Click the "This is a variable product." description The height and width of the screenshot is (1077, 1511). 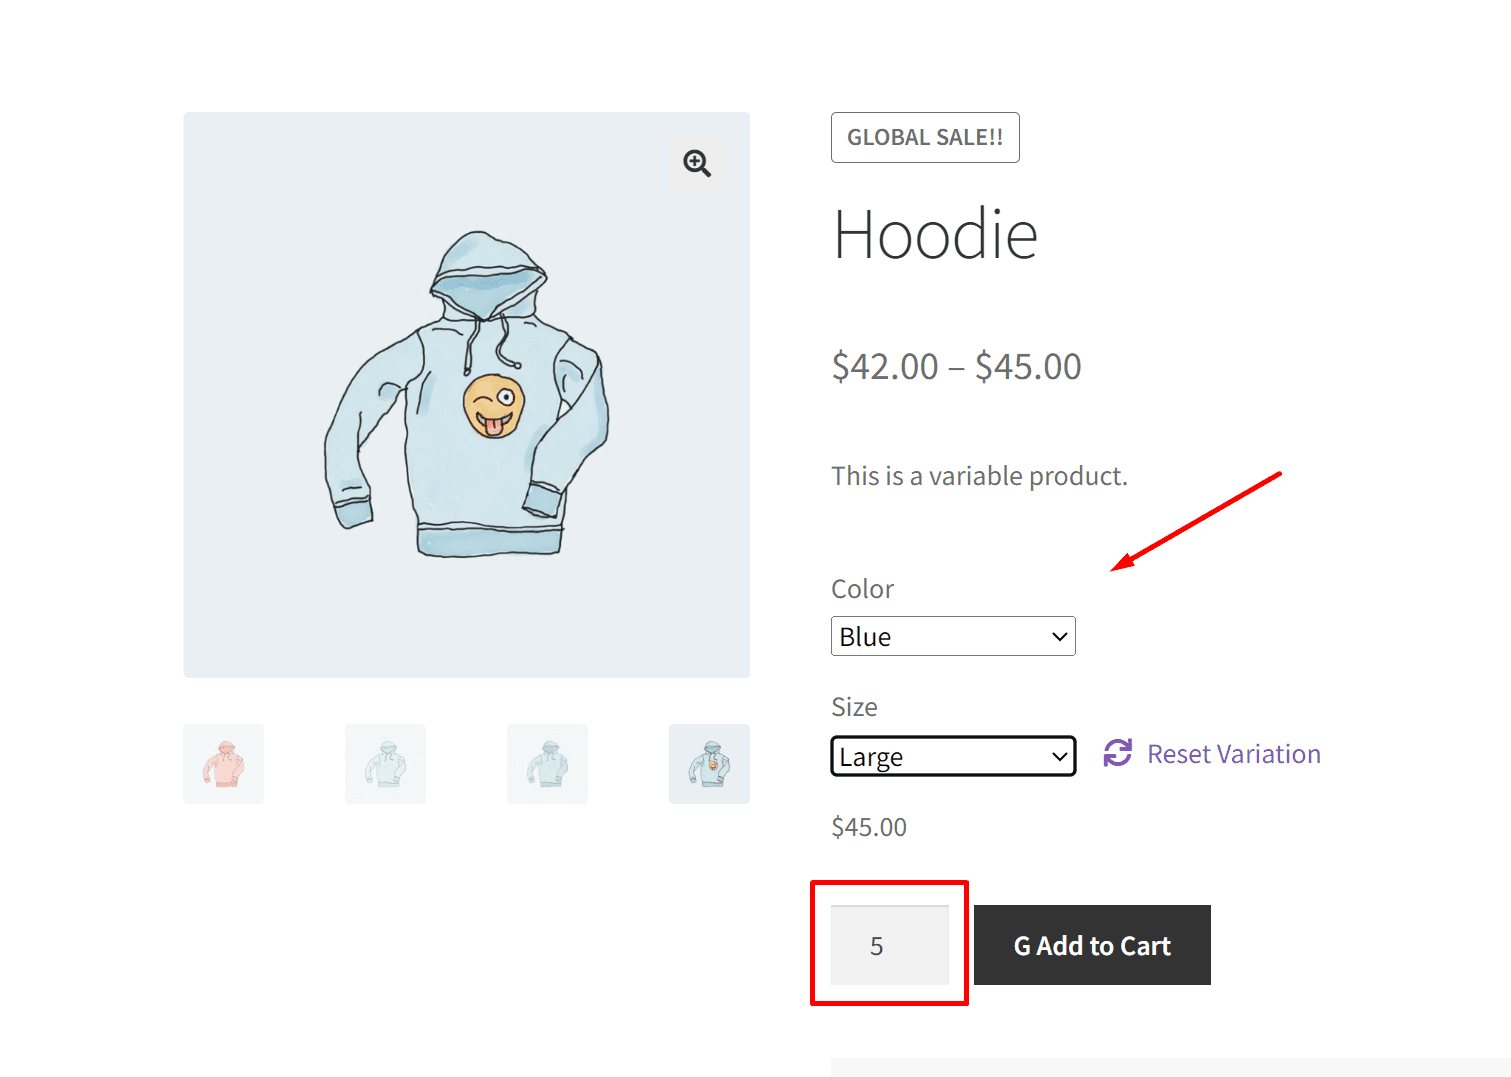tap(979, 476)
